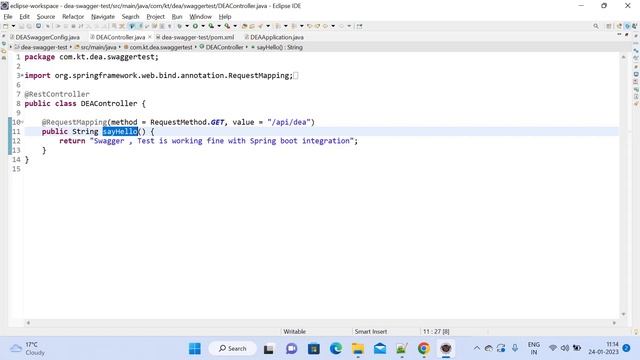
Task: Click the Open Perspective icon
Action: coord(609,26)
